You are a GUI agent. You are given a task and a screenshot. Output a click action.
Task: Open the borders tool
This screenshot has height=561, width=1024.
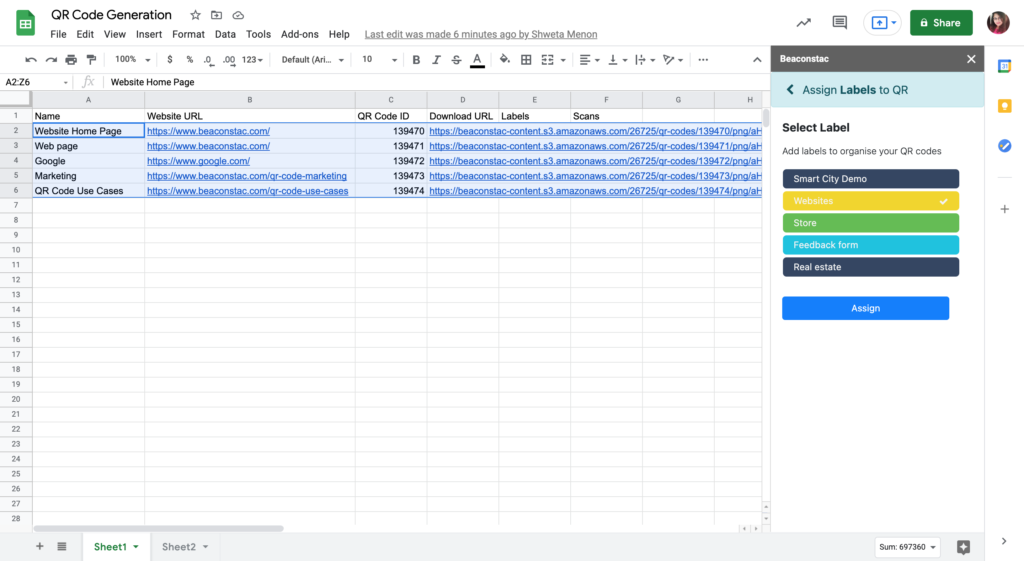[526, 59]
